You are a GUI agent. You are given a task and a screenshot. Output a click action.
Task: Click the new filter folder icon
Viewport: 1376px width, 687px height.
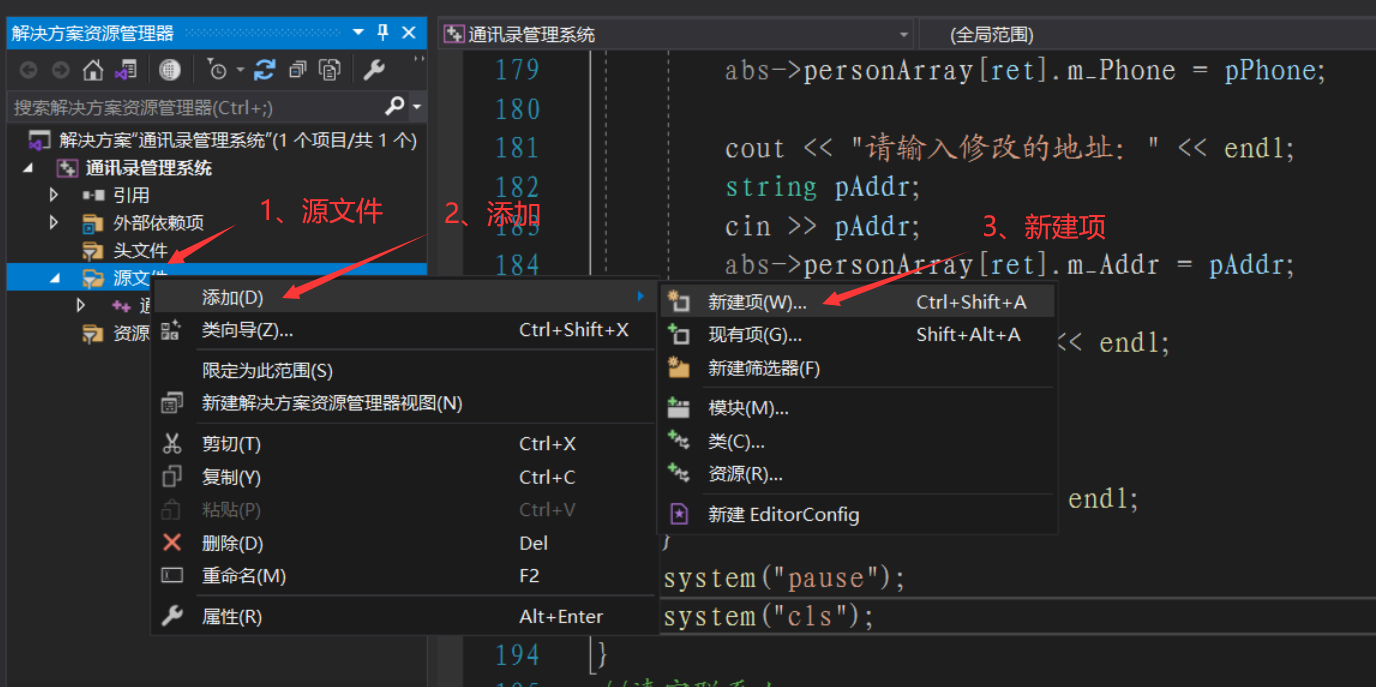click(x=679, y=367)
